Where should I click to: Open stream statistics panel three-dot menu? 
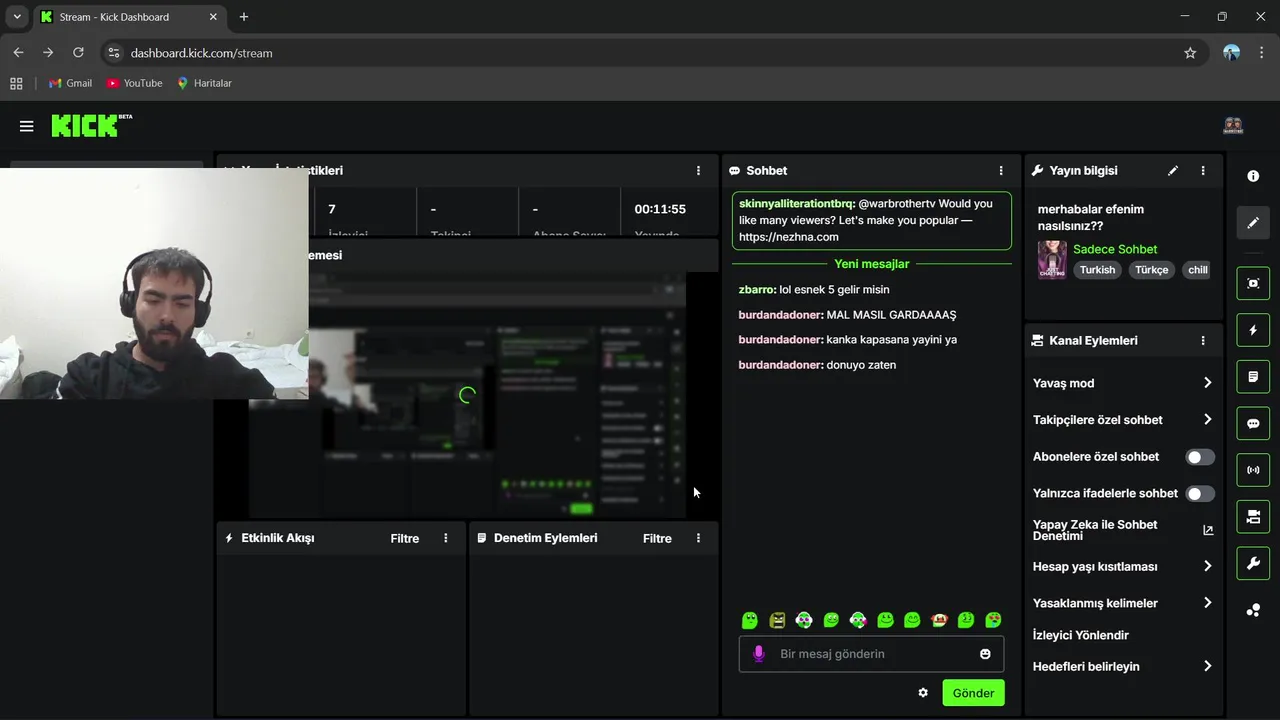[698, 171]
